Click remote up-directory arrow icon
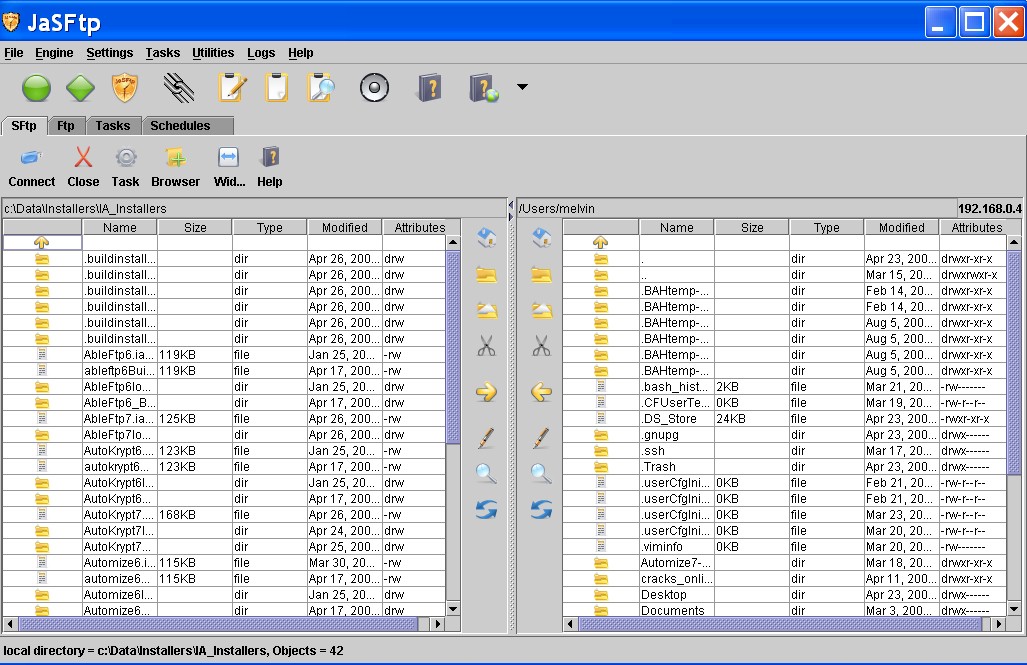1027x665 pixels. click(600, 242)
